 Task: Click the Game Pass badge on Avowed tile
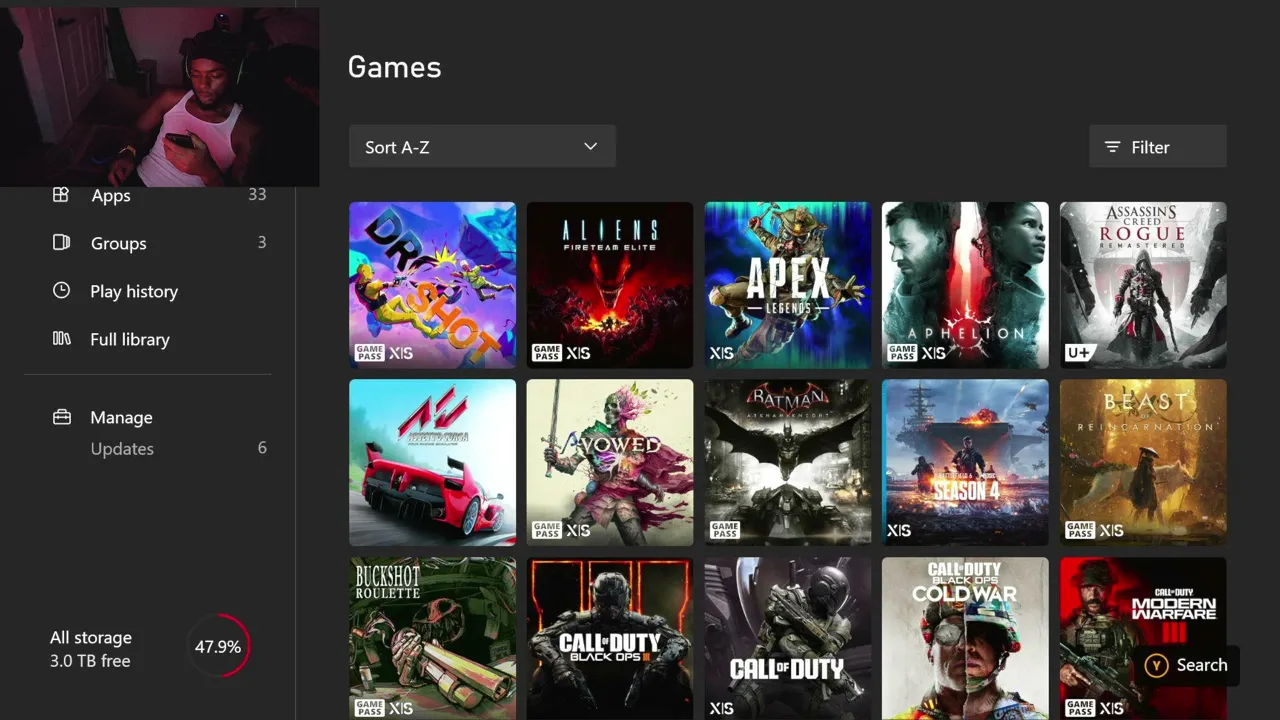(x=546, y=530)
